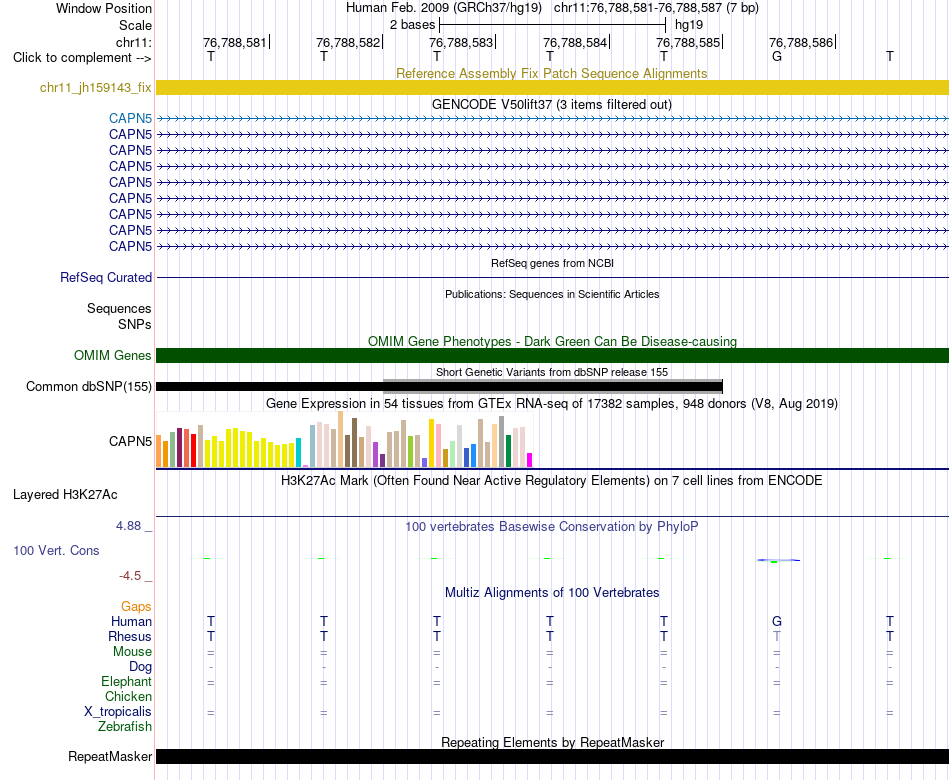Image resolution: width=950 pixels, height=780 pixels.
Task: Open Short Genetic Variants from dbSNP title
Action: (x=552, y=372)
